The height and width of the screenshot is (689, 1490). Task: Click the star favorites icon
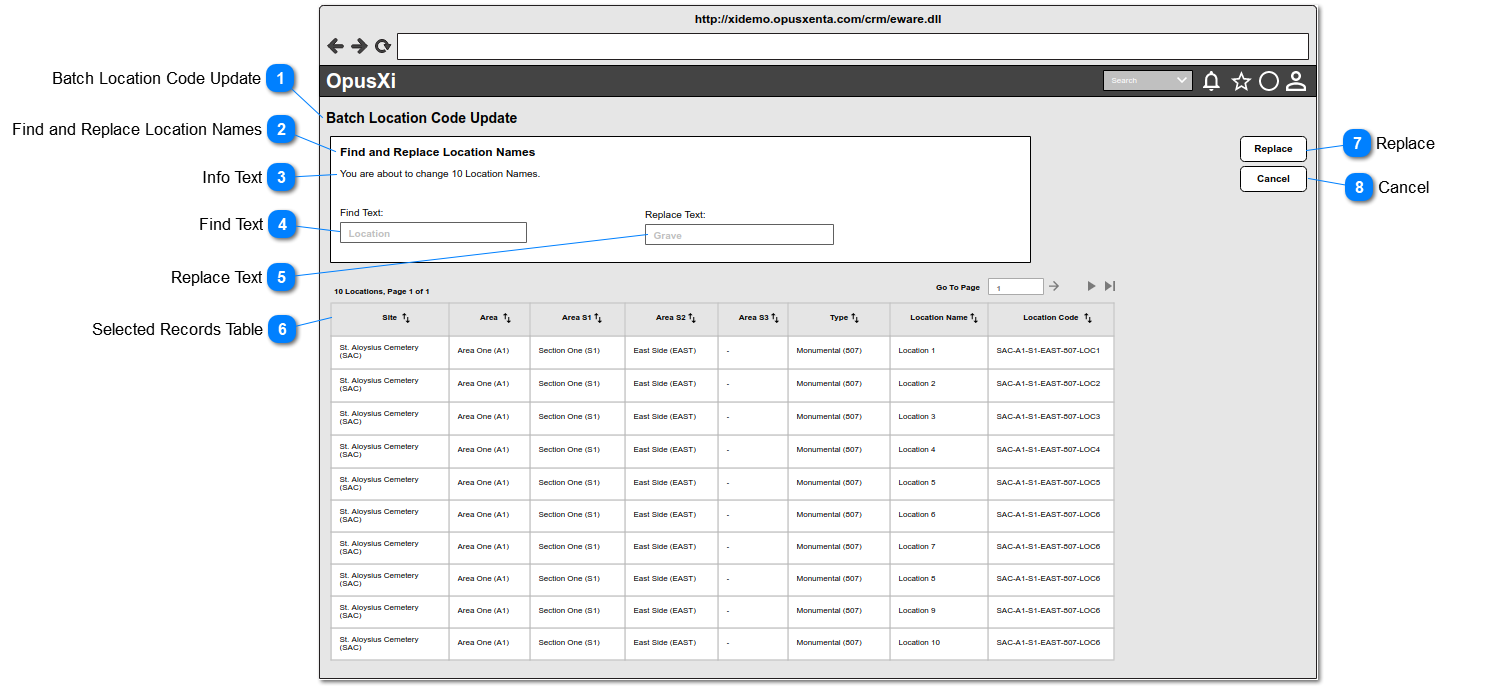coord(1241,82)
